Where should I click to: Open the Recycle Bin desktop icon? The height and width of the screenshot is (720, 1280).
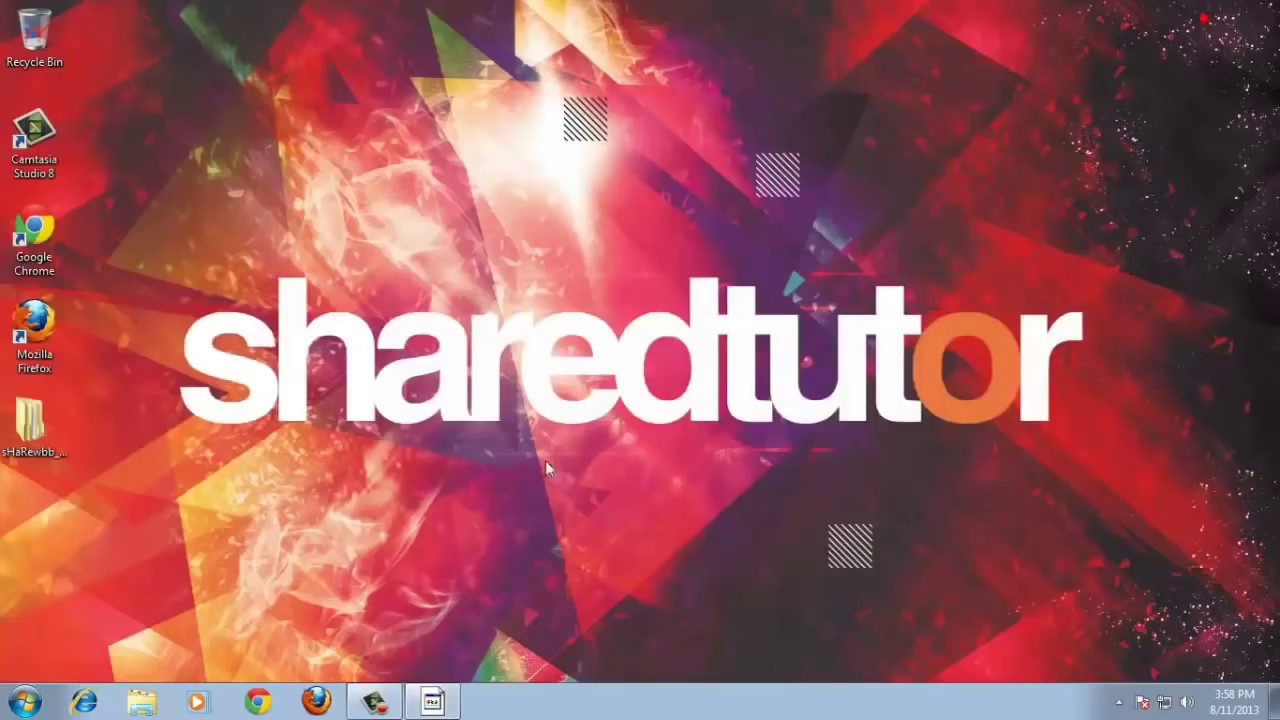[34, 38]
